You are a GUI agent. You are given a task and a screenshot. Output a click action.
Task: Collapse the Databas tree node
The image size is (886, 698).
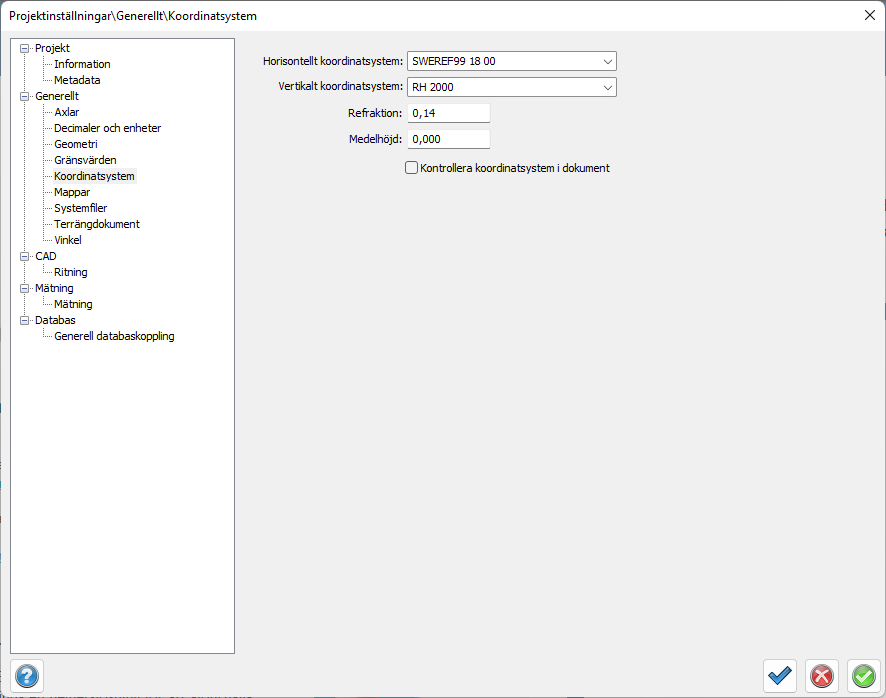point(25,320)
